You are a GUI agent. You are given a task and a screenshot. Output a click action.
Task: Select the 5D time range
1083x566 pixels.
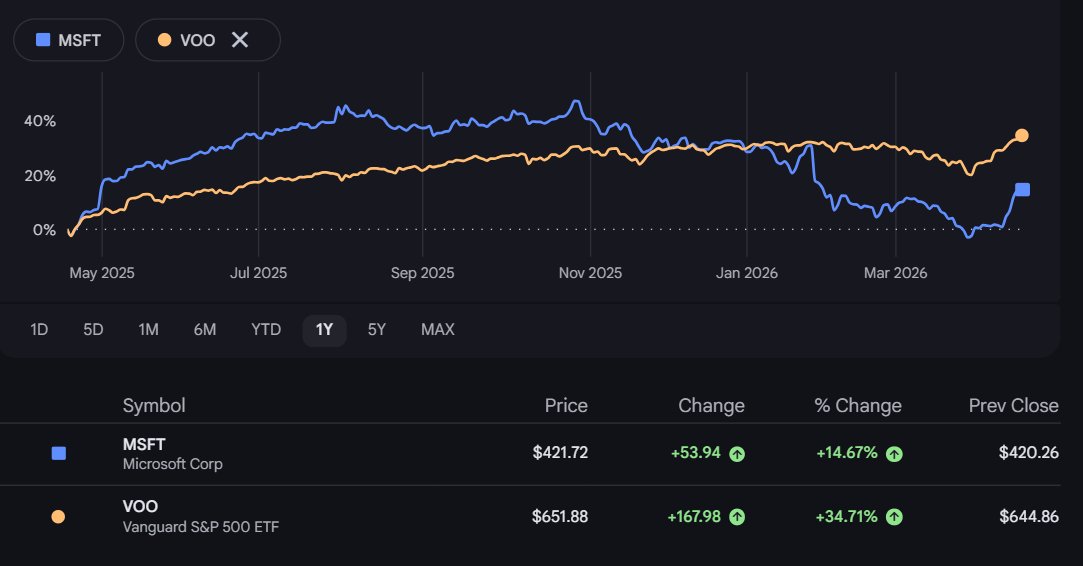click(93, 330)
